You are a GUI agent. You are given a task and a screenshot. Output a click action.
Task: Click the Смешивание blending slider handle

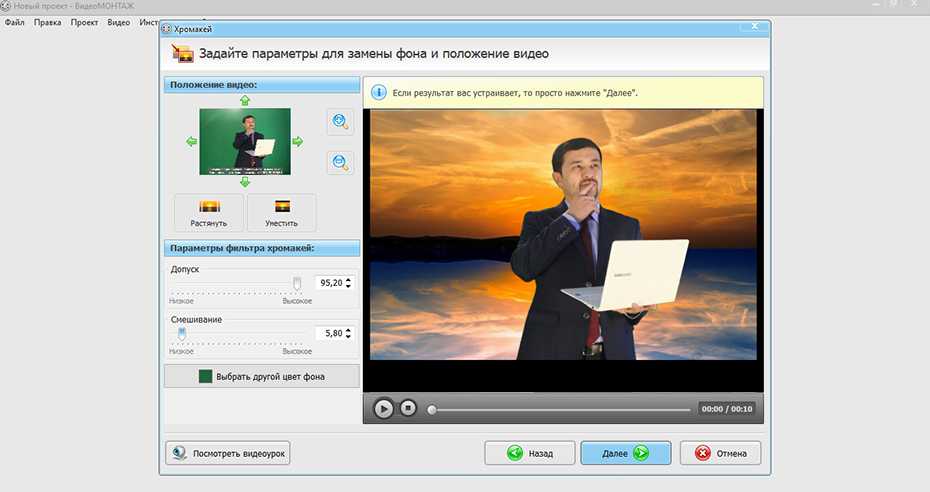(181, 333)
